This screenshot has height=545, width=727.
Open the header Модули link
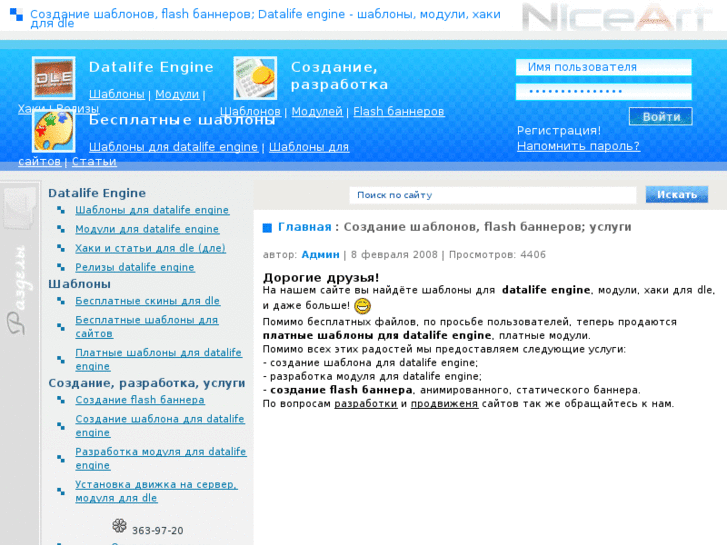coord(177,94)
